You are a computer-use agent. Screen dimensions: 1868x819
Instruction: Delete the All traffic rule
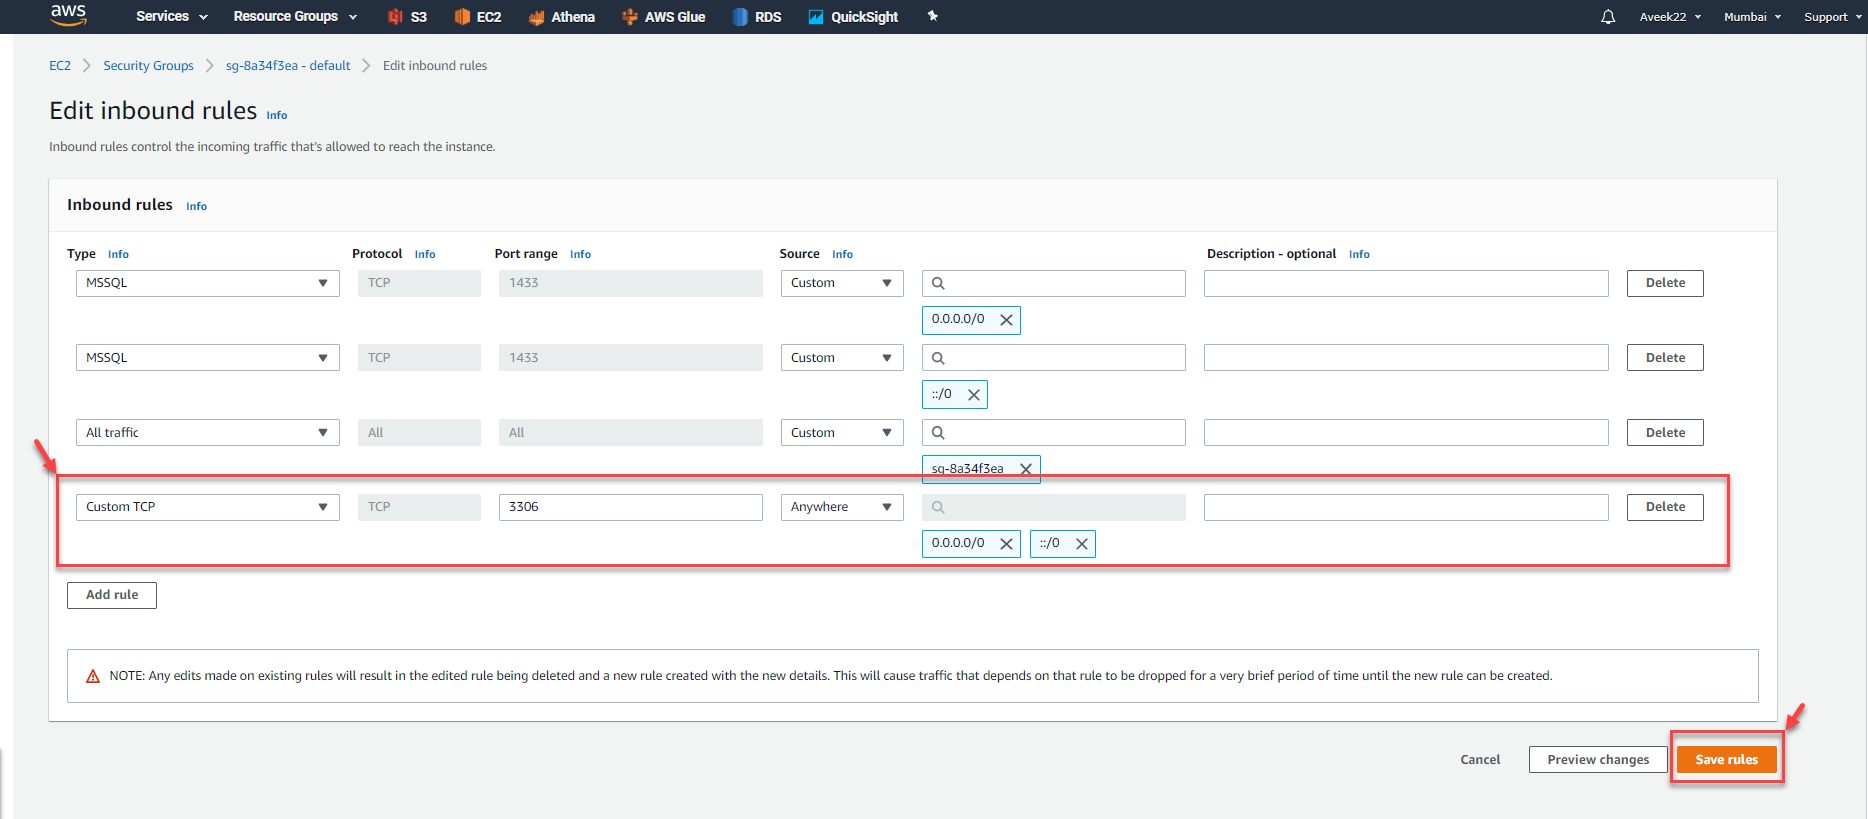click(1665, 433)
